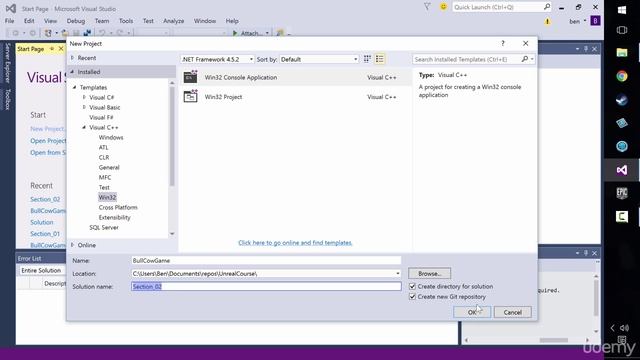This screenshot has height=360, width=640.
Task: Open recent Section_01 on Start Page
Action: pos(45,234)
